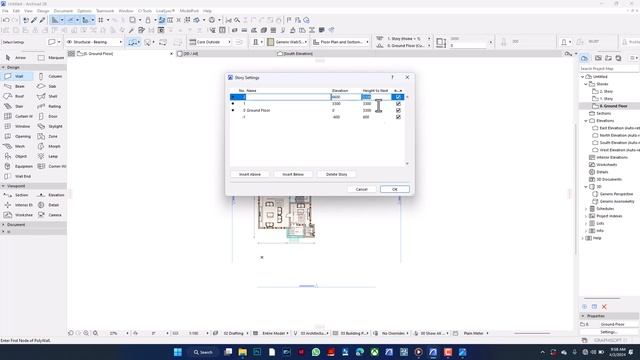The height and width of the screenshot is (360, 640).
Task: Collapse the Design toolbox section
Action: point(3,67)
